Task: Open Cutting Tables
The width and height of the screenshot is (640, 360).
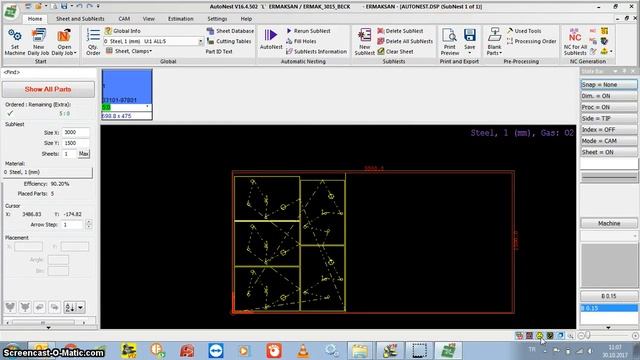Action: (229, 41)
